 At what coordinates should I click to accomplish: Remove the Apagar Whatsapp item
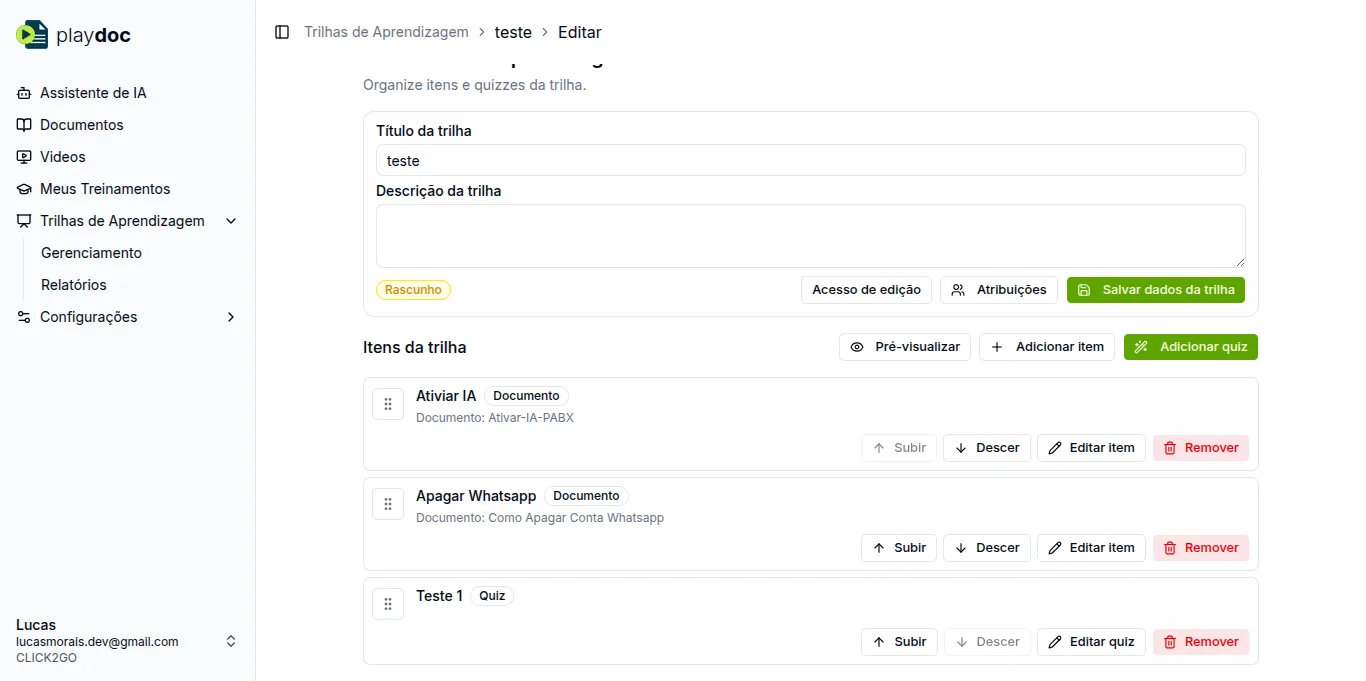[1200, 548]
